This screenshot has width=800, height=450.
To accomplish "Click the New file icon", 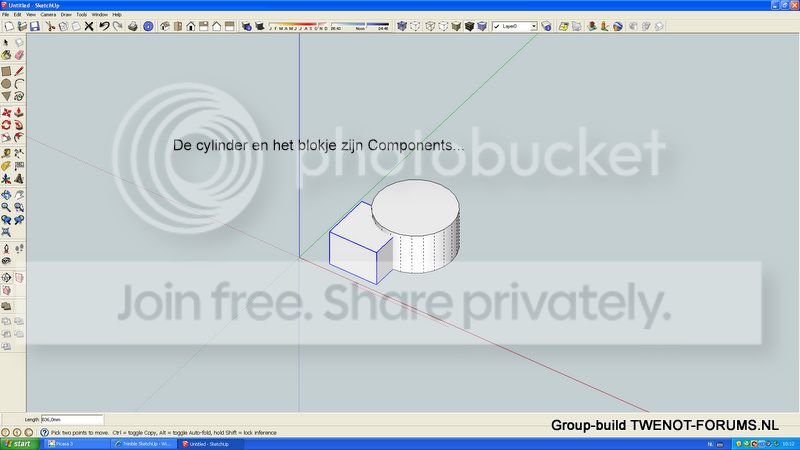I will pyautogui.click(x=9, y=26).
